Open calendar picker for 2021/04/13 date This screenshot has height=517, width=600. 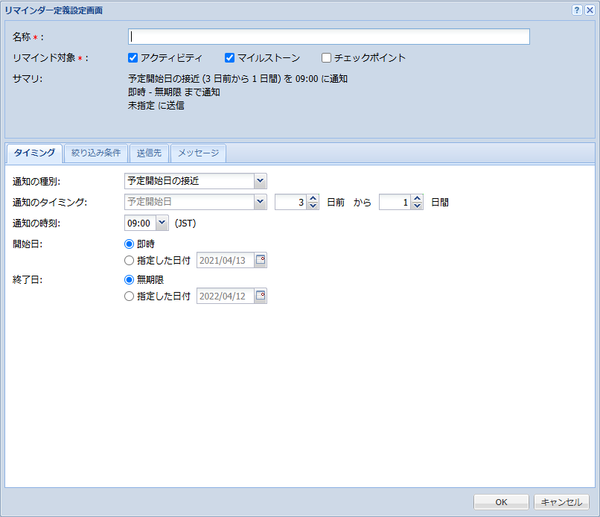pos(261,260)
